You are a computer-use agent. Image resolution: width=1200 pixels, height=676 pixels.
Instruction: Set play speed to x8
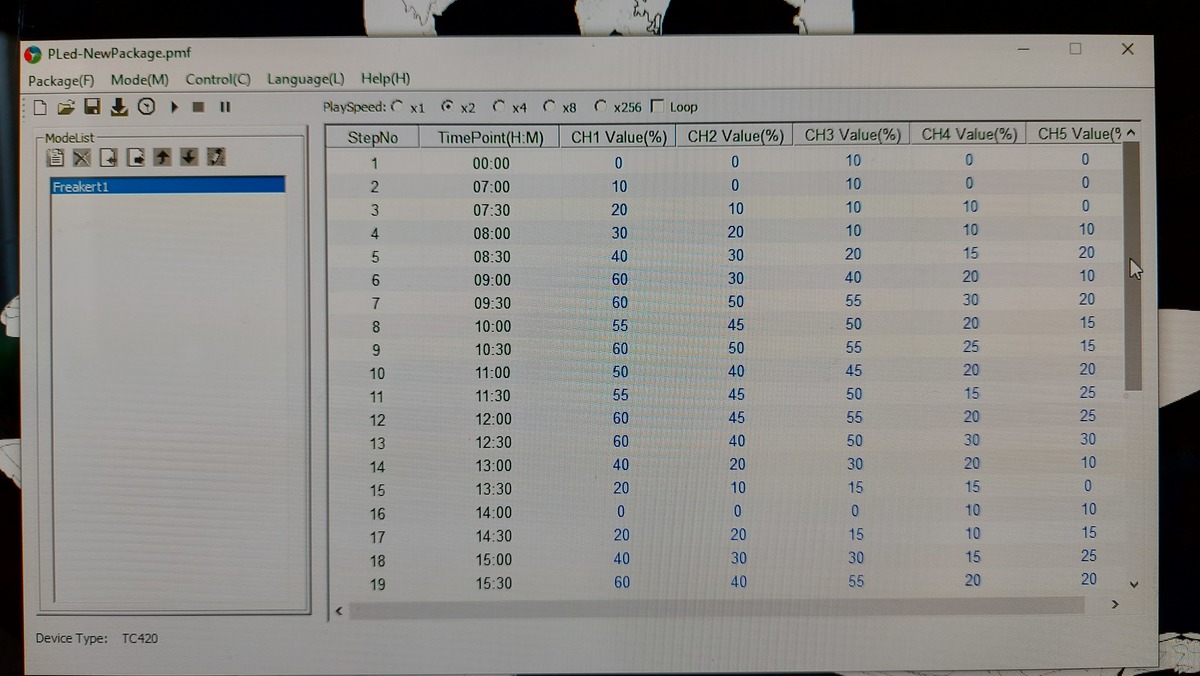tap(550, 106)
